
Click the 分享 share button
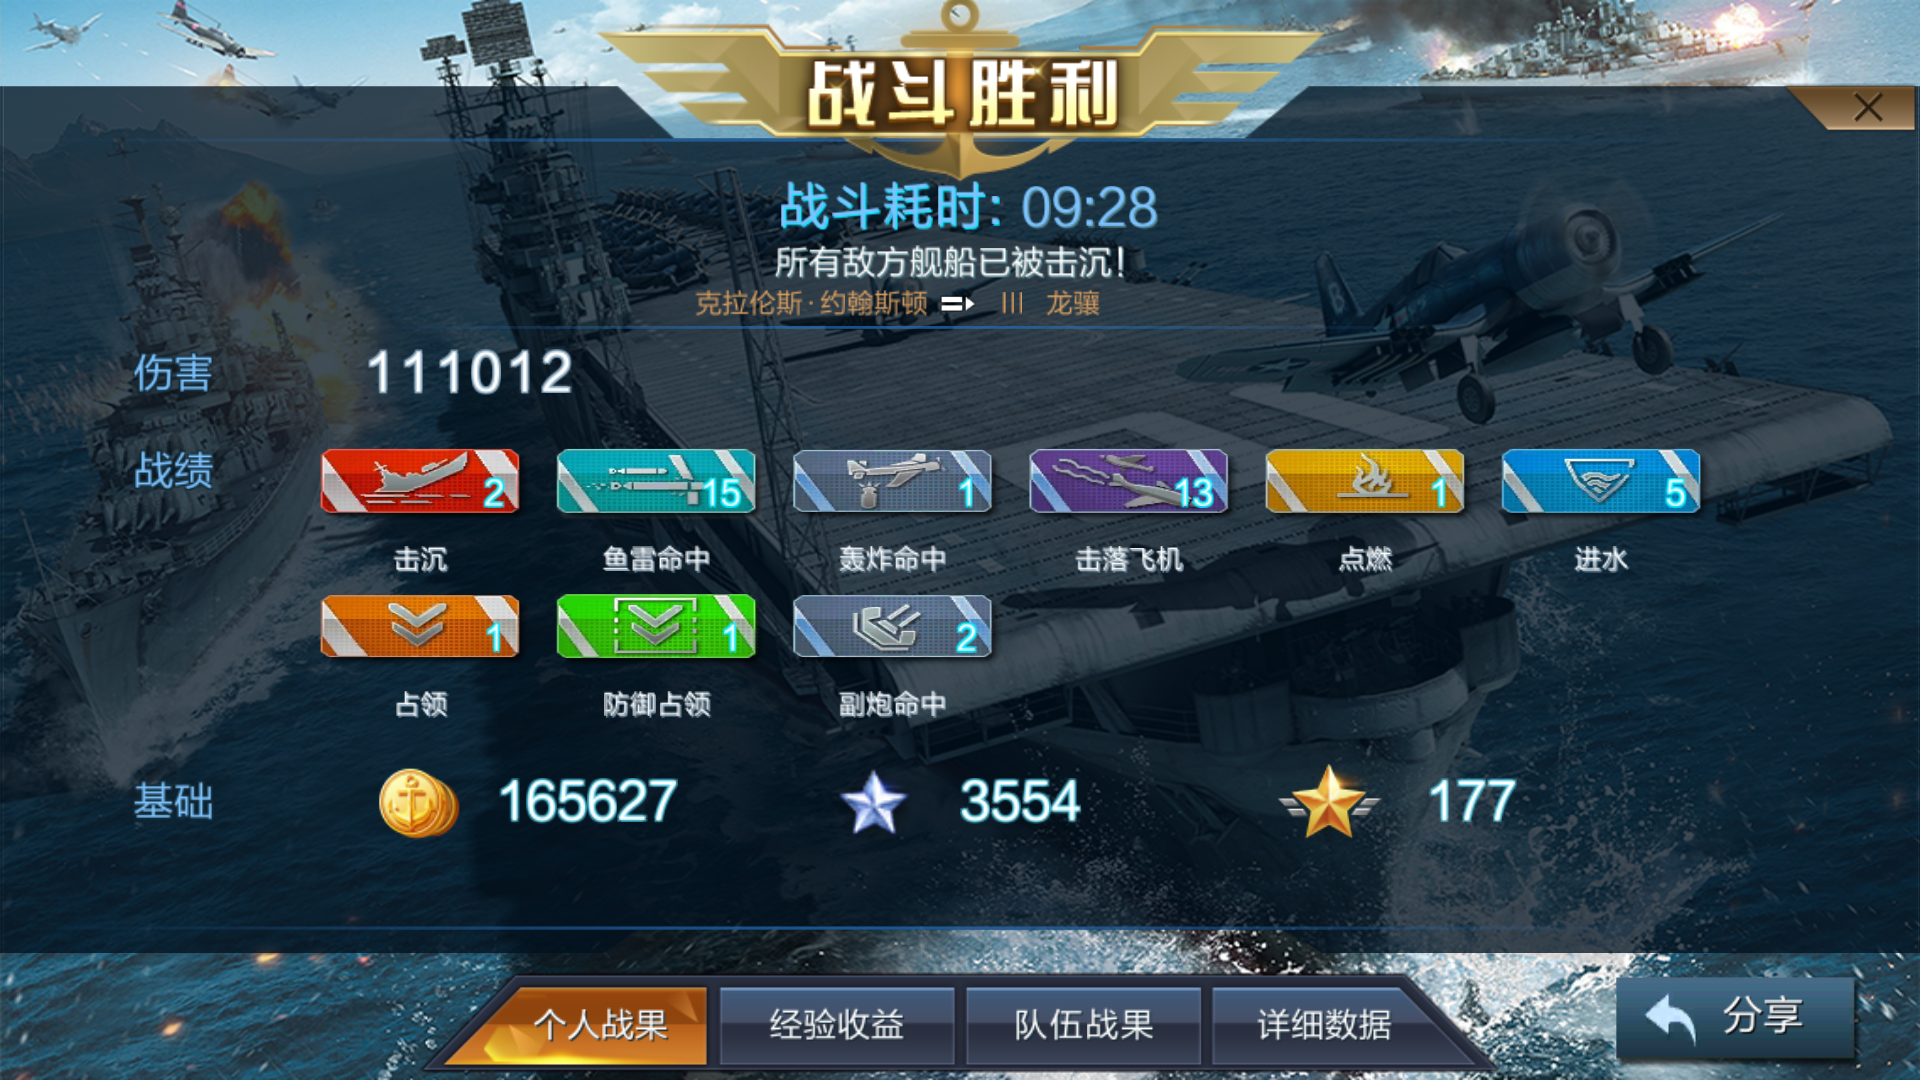[x=1735, y=1017]
